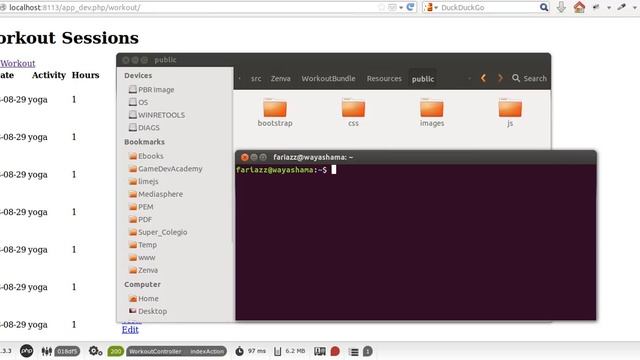The height and width of the screenshot is (360, 640).
Task: Go back with the orange left arrow
Action: (x=483, y=78)
